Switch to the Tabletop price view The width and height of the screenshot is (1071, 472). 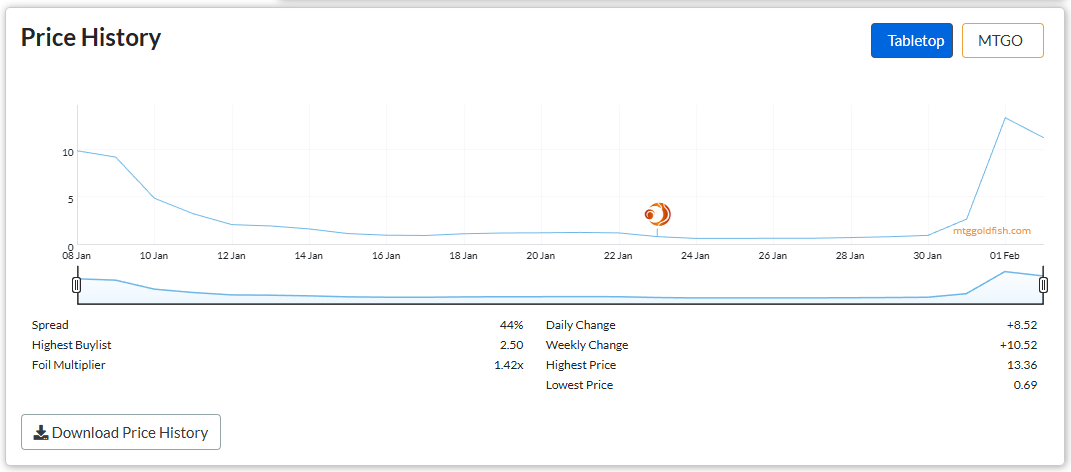tap(911, 41)
